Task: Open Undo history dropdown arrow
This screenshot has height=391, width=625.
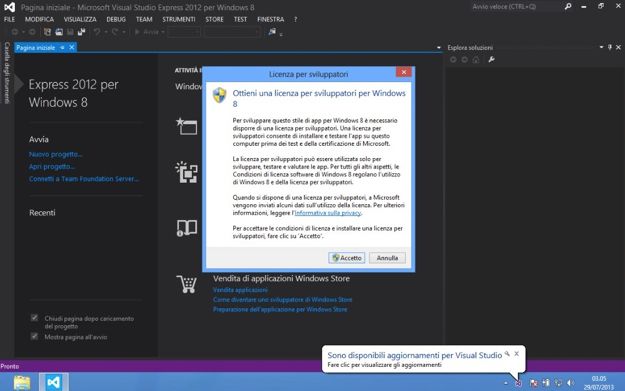Action: pyautogui.click(x=106, y=32)
